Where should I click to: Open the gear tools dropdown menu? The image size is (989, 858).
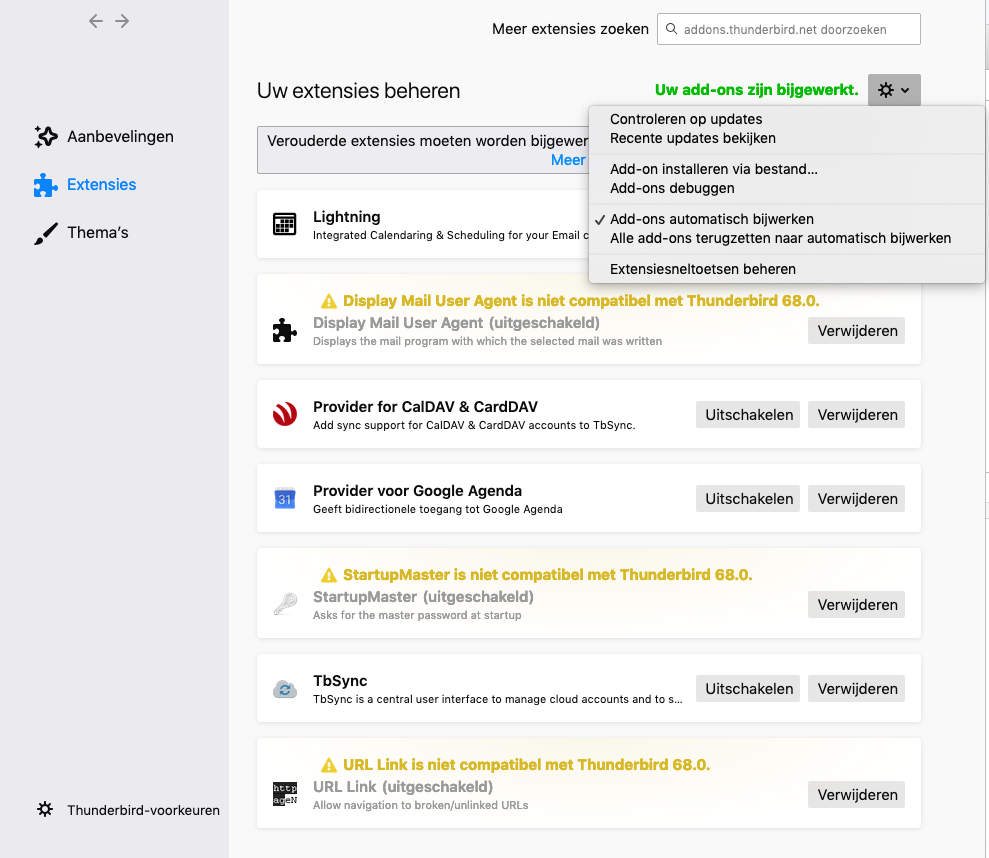893,90
